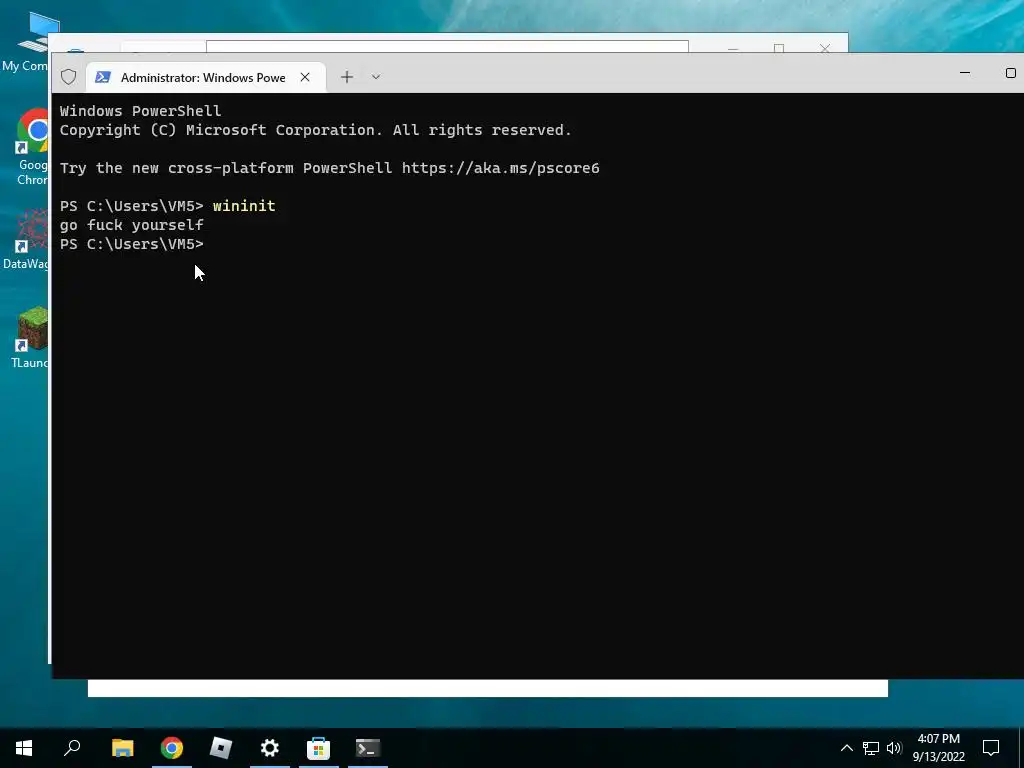The height and width of the screenshot is (768, 1024).
Task: Open Microsoft Store from the taskbar
Action: pos(319,748)
